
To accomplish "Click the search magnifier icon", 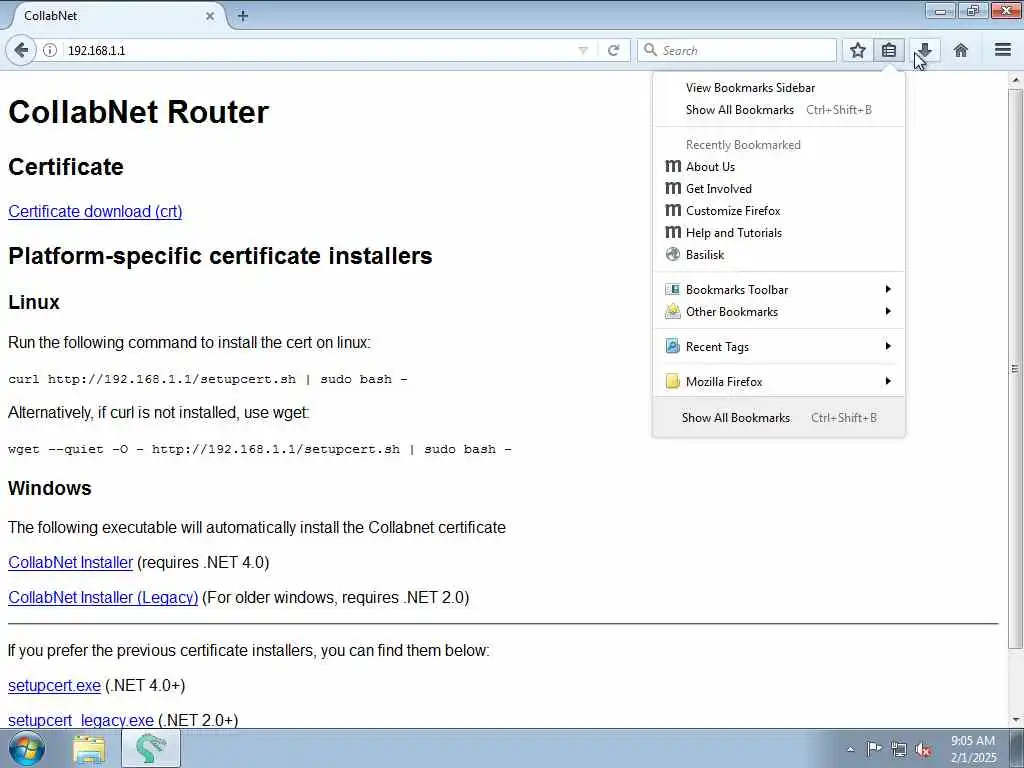I will click(x=650, y=50).
